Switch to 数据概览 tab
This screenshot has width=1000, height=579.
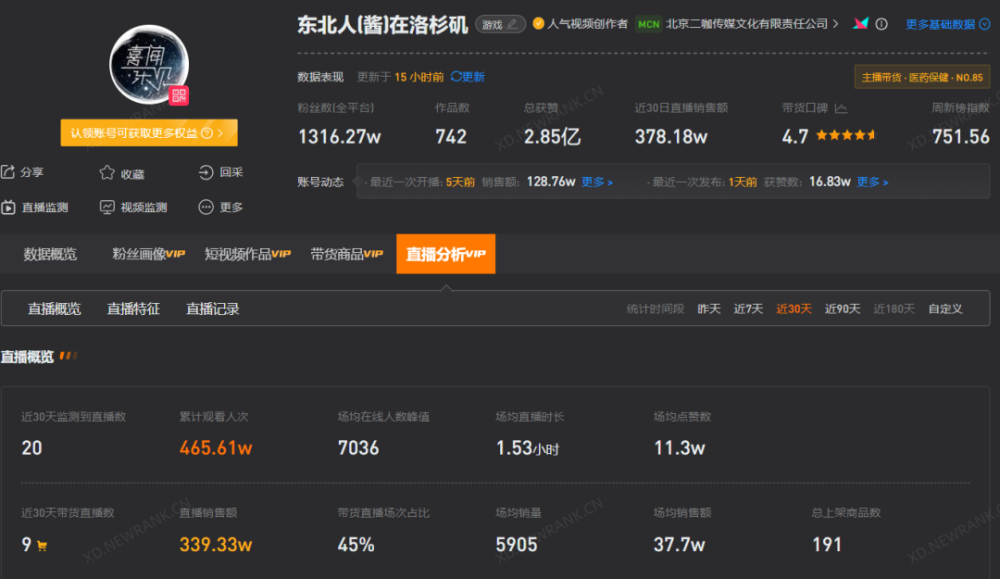(x=50, y=254)
